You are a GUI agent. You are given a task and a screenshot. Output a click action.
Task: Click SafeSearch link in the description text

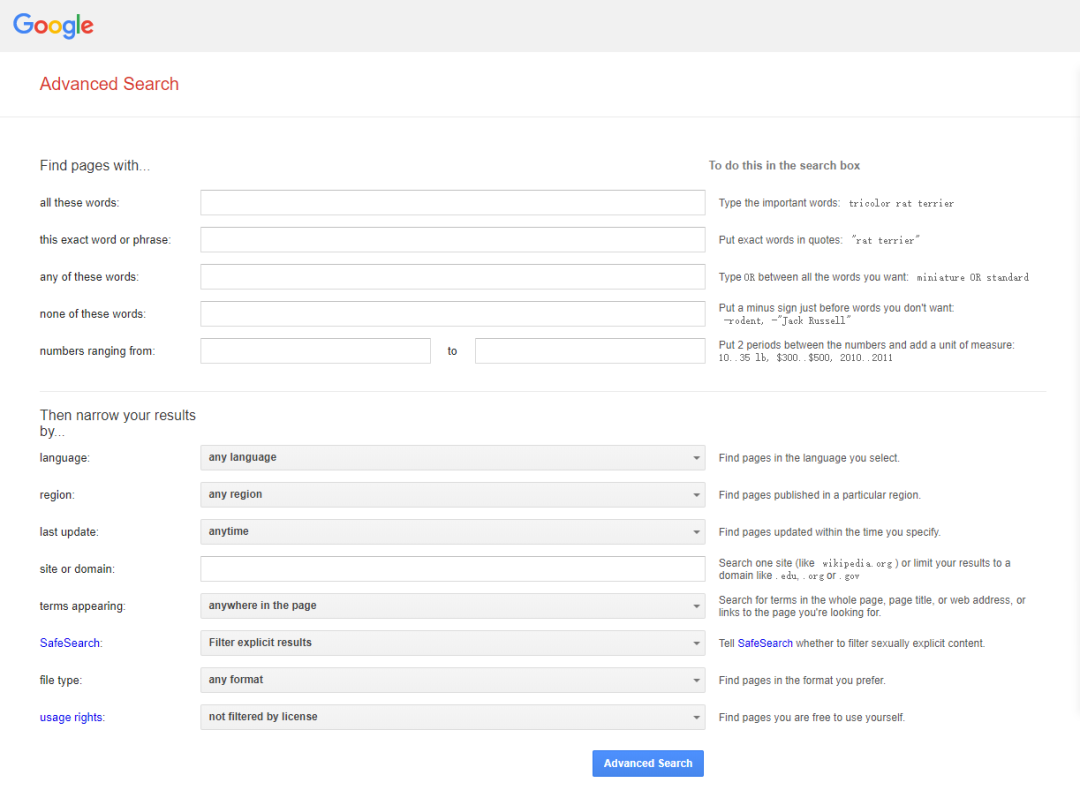[x=765, y=643]
